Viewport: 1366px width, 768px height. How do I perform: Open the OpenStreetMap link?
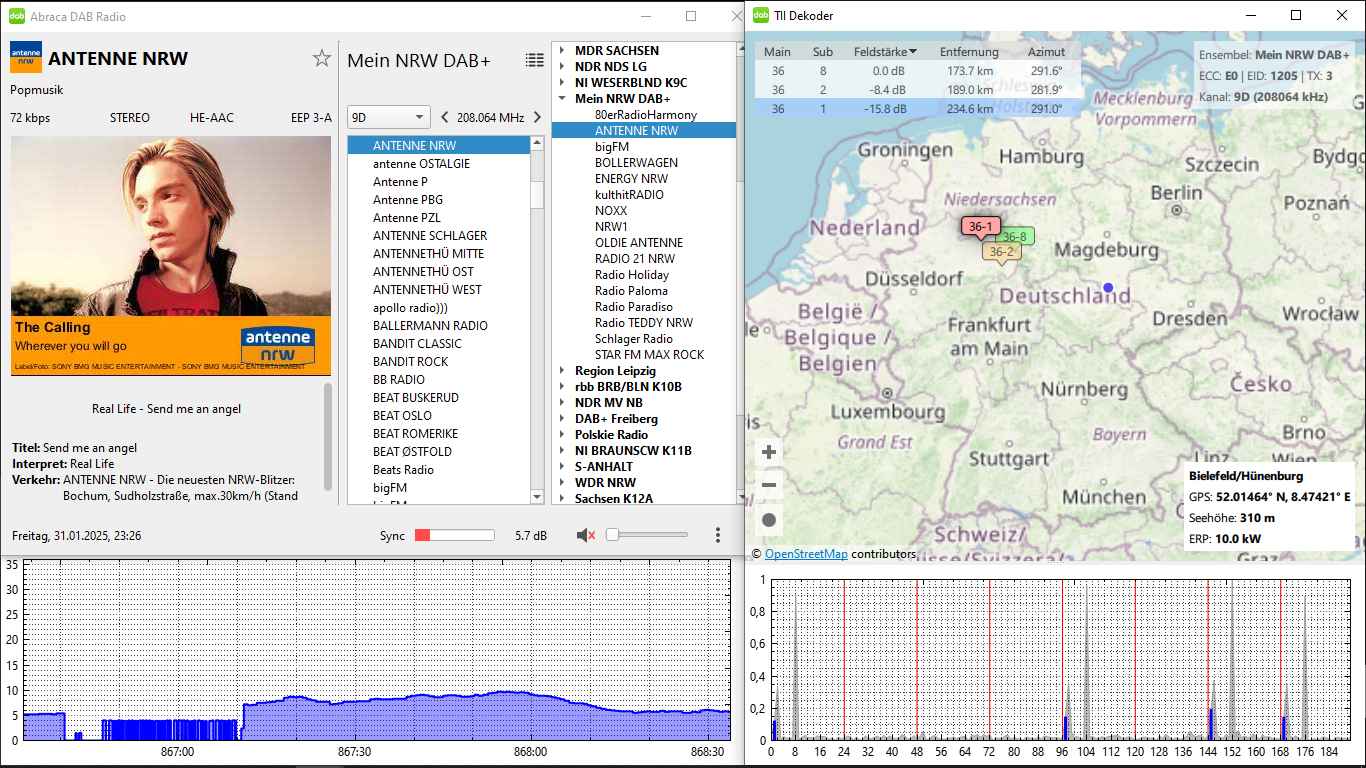(806, 554)
